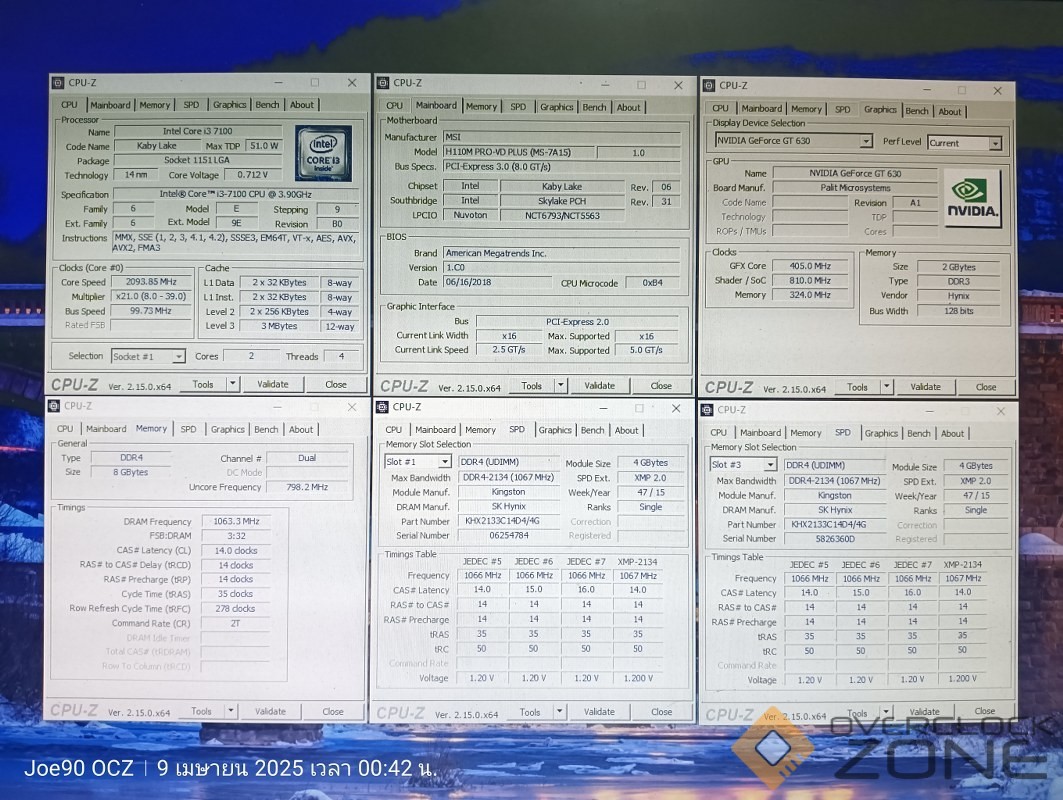This screenshot has width=1063, height=800.
Task: Switch to the Memory tab in the Slot #1 SPD window
Action: tap(481, 430)
